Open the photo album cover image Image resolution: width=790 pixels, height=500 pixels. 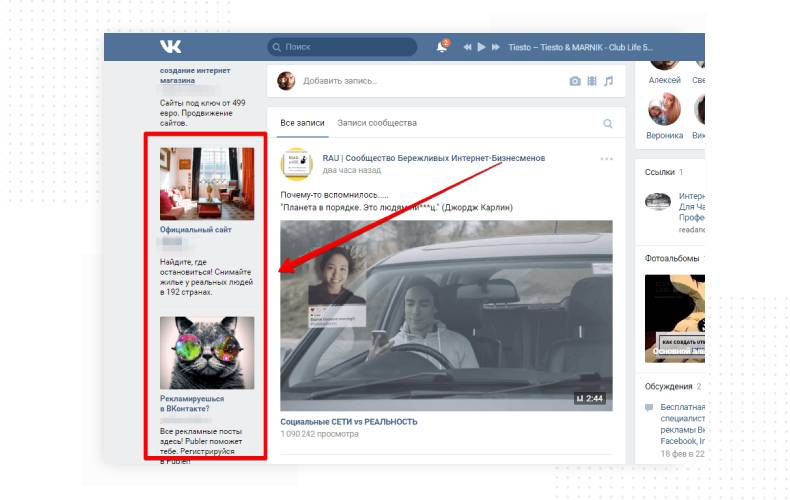point(675,319)
